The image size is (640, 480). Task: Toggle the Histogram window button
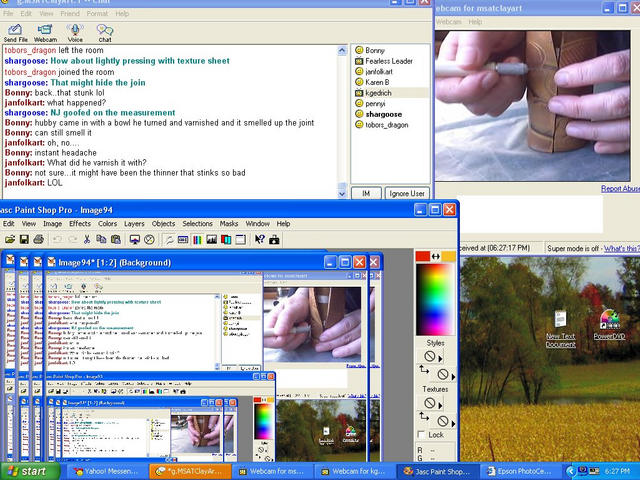tap(211, 240)
